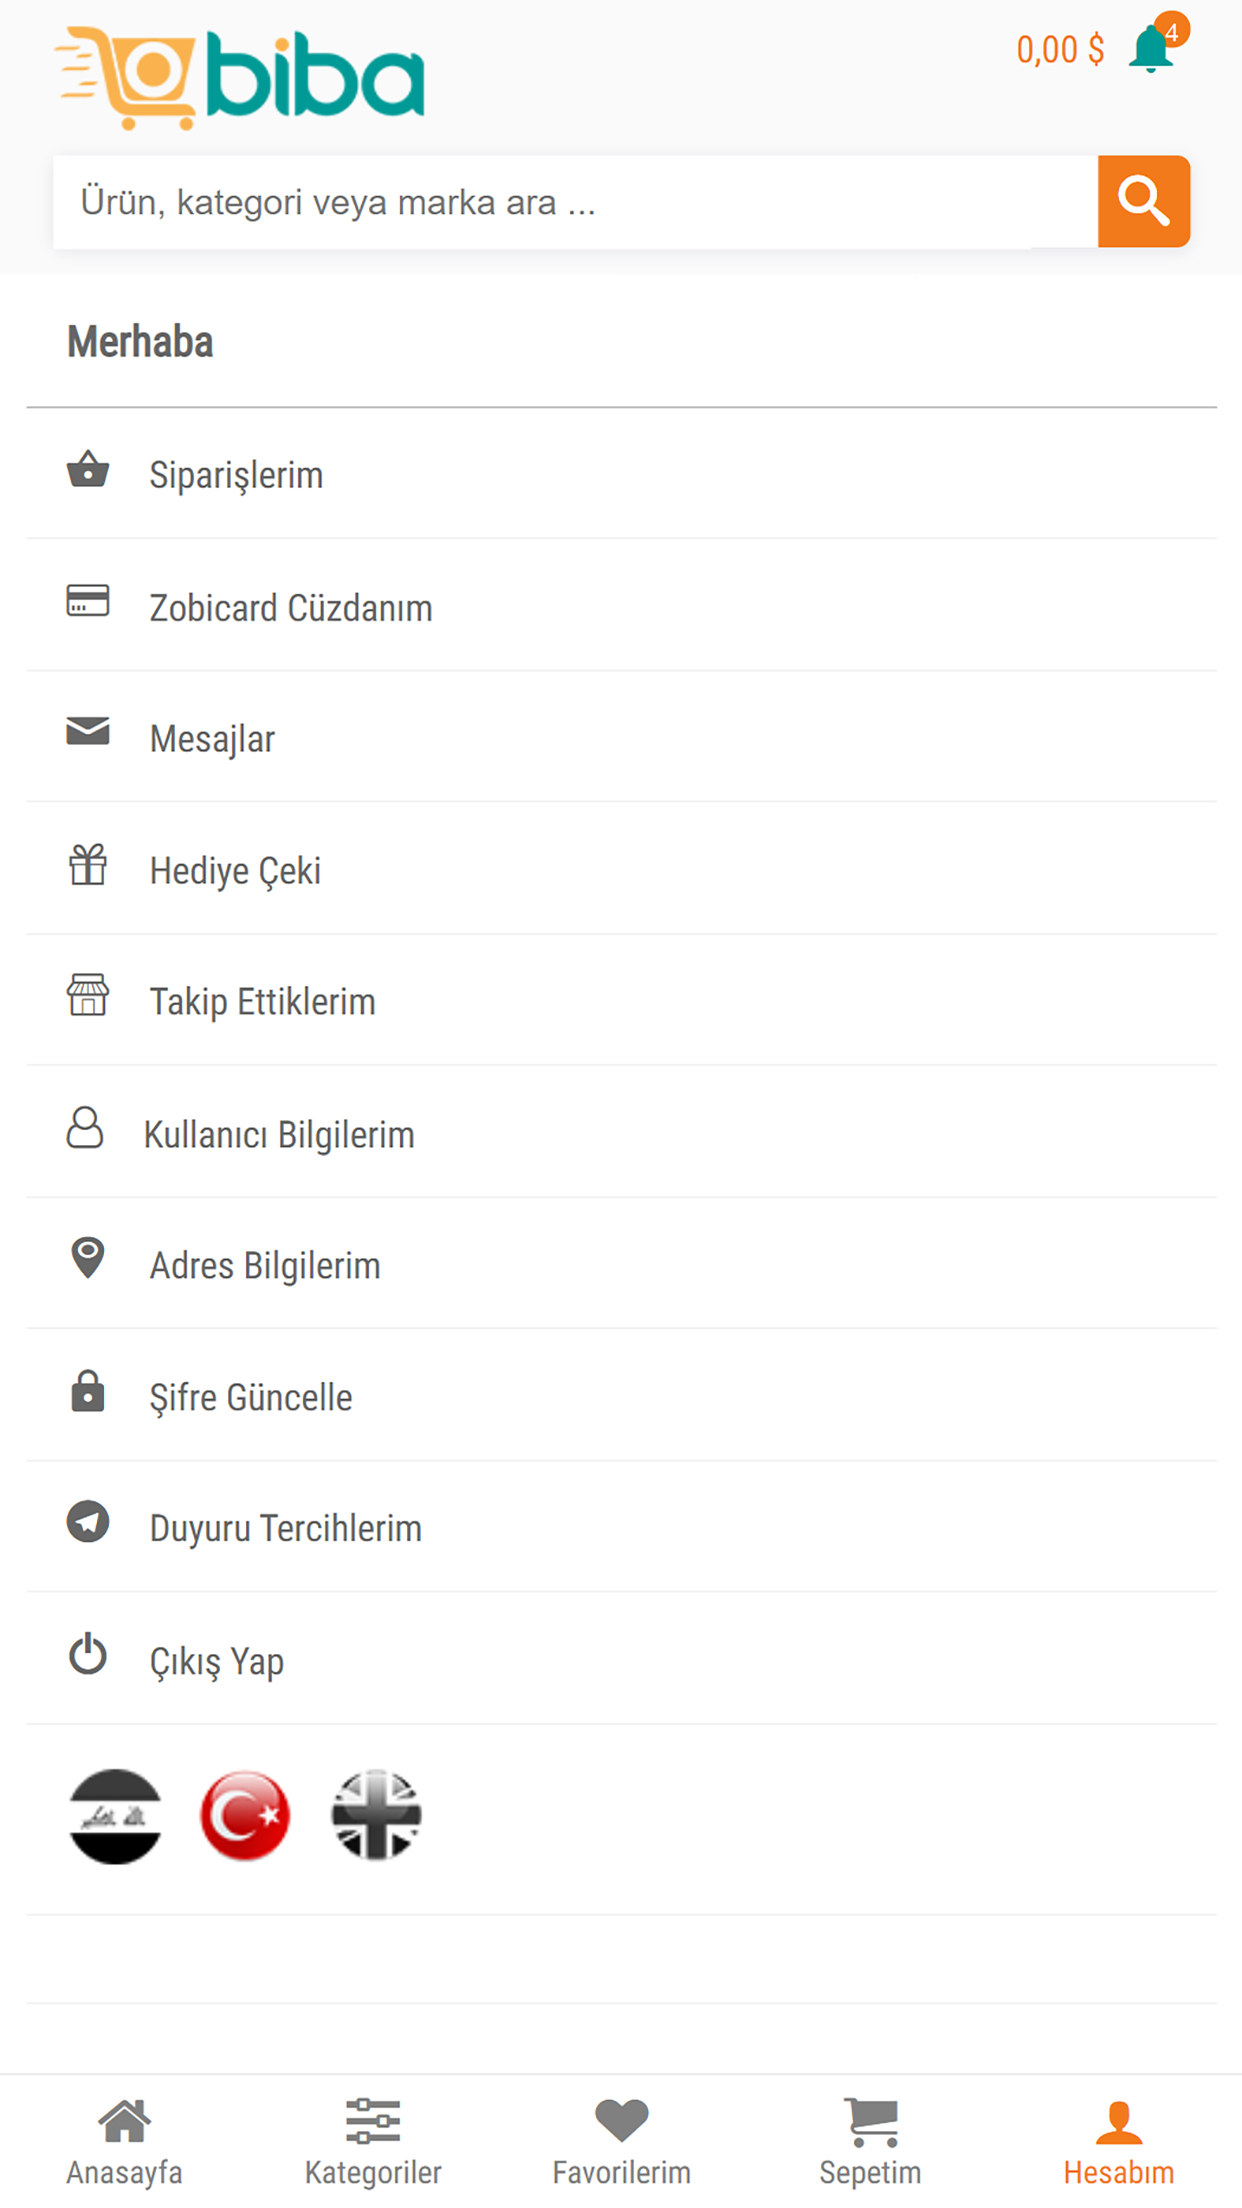Viewport: 1242px width, 2208px height.
Task: View Adres Bilgilerim
Action: 264,1266
